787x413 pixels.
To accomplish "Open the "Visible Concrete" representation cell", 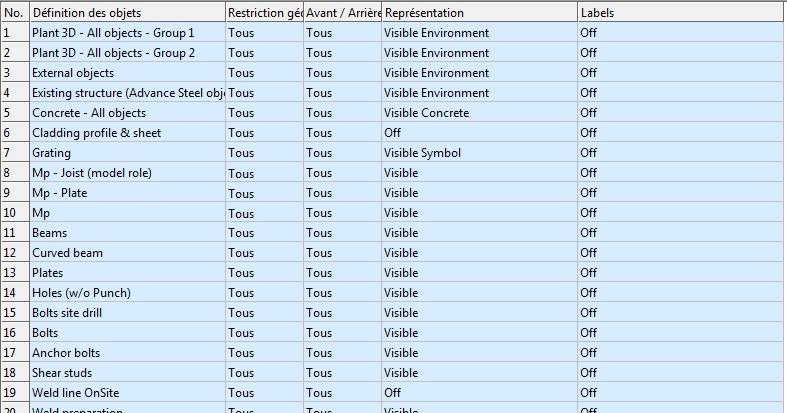I will pos(426,113).
